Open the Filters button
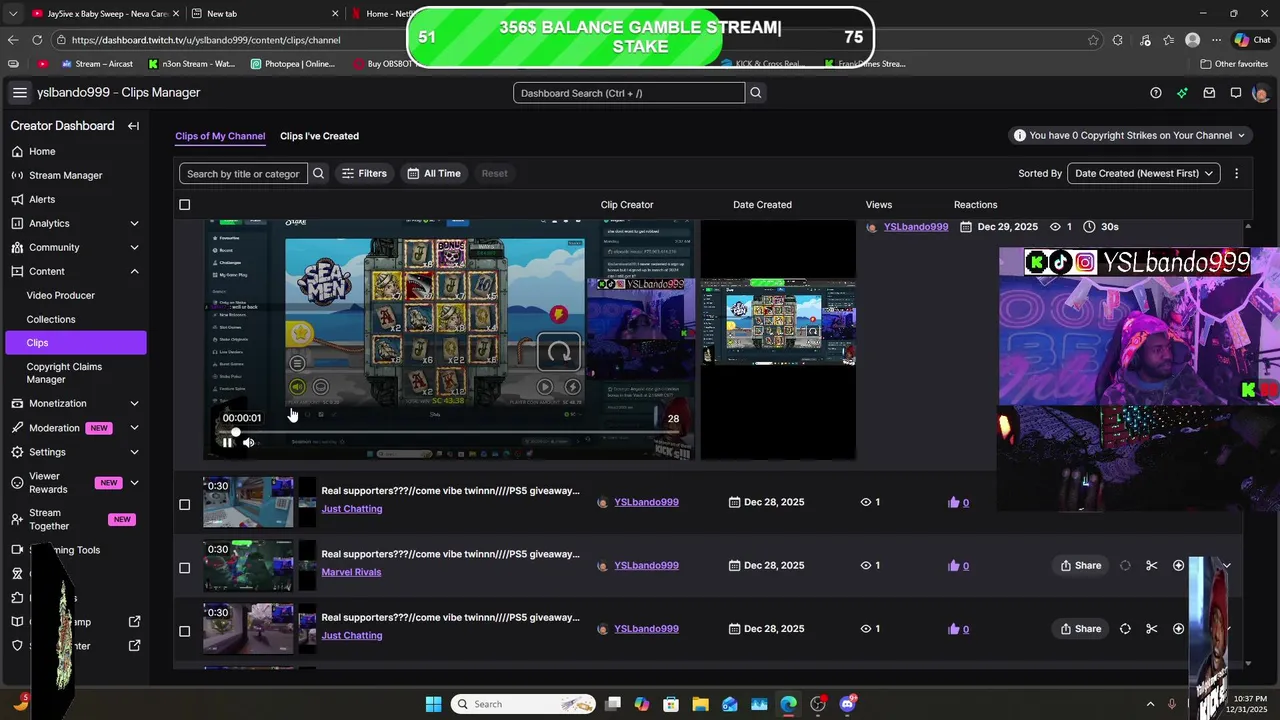Screen dimensions: 1280x720 [x=364, y=173]
